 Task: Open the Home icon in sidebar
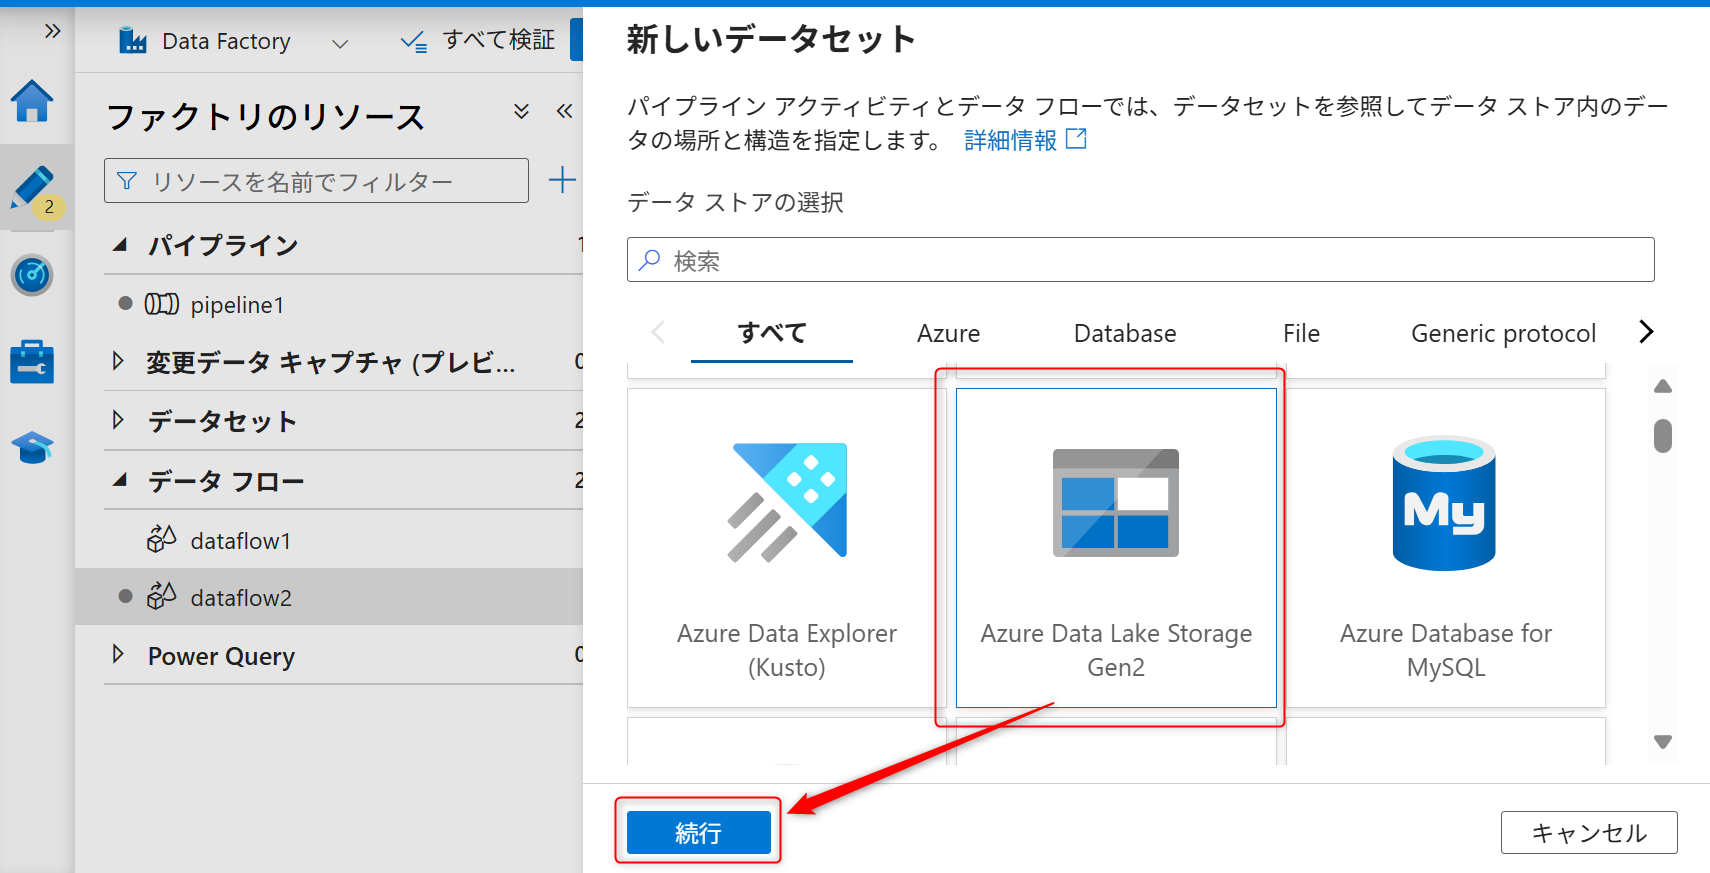click(32, 101)
